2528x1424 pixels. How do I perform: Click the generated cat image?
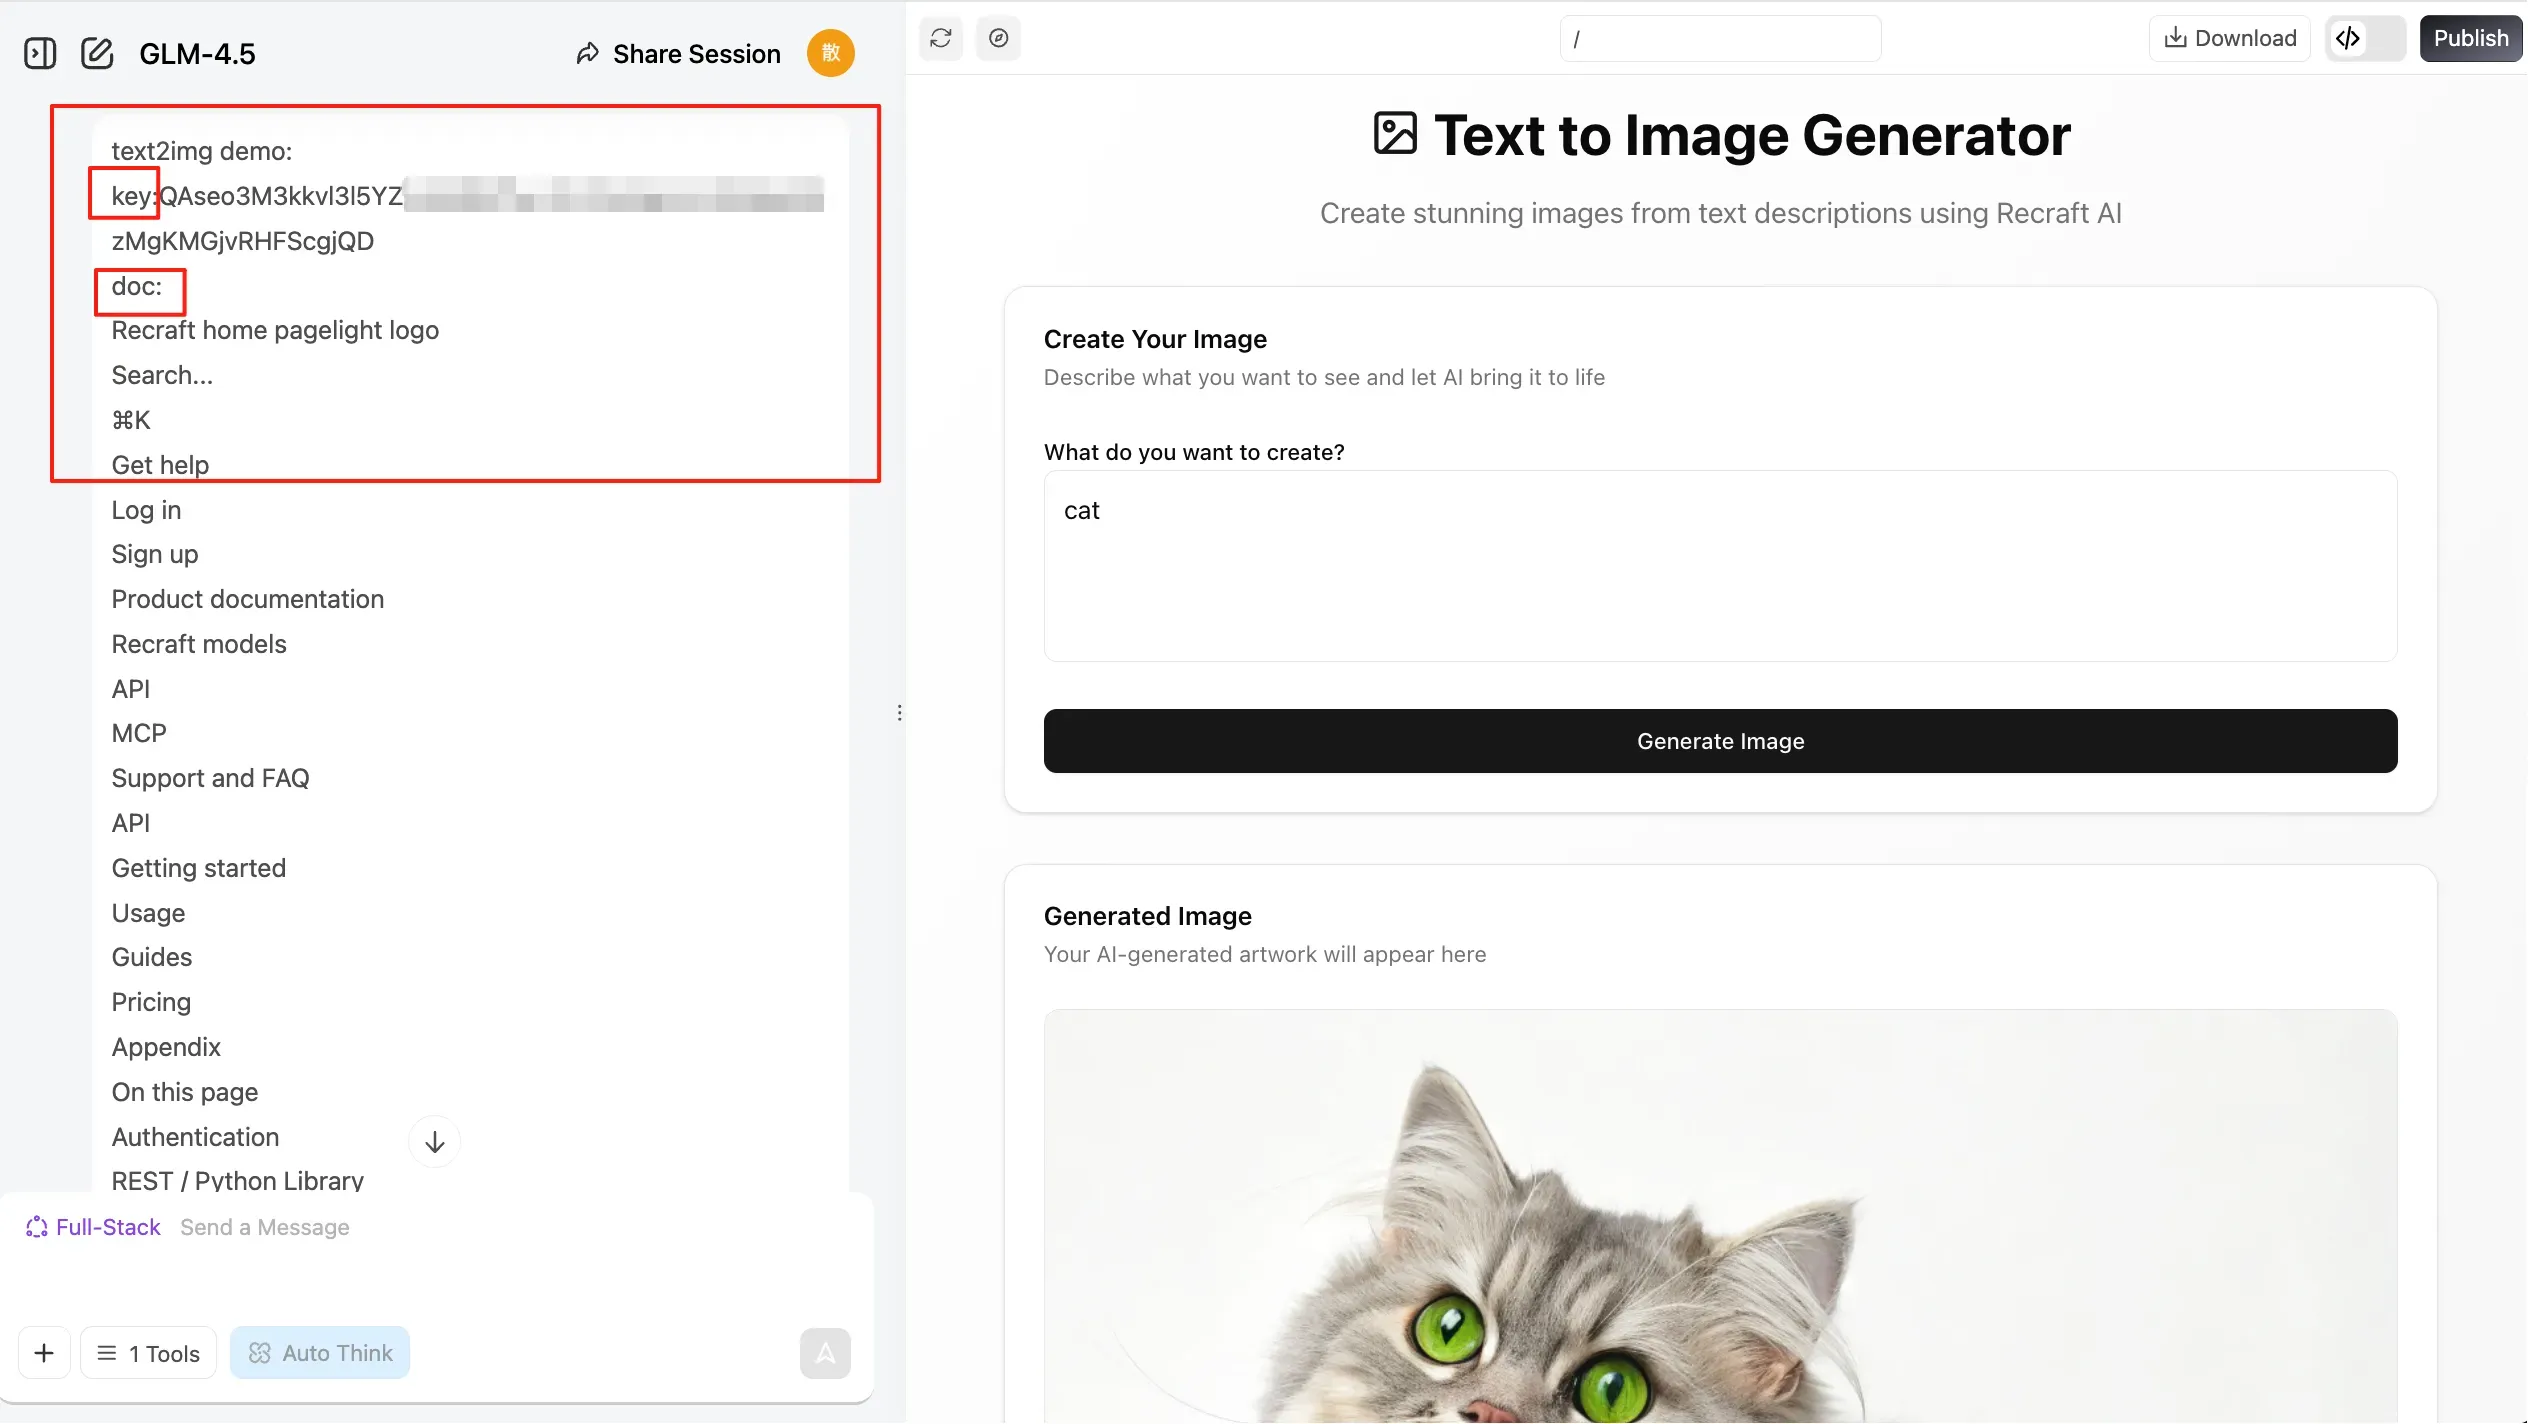coord(1720,1216)
